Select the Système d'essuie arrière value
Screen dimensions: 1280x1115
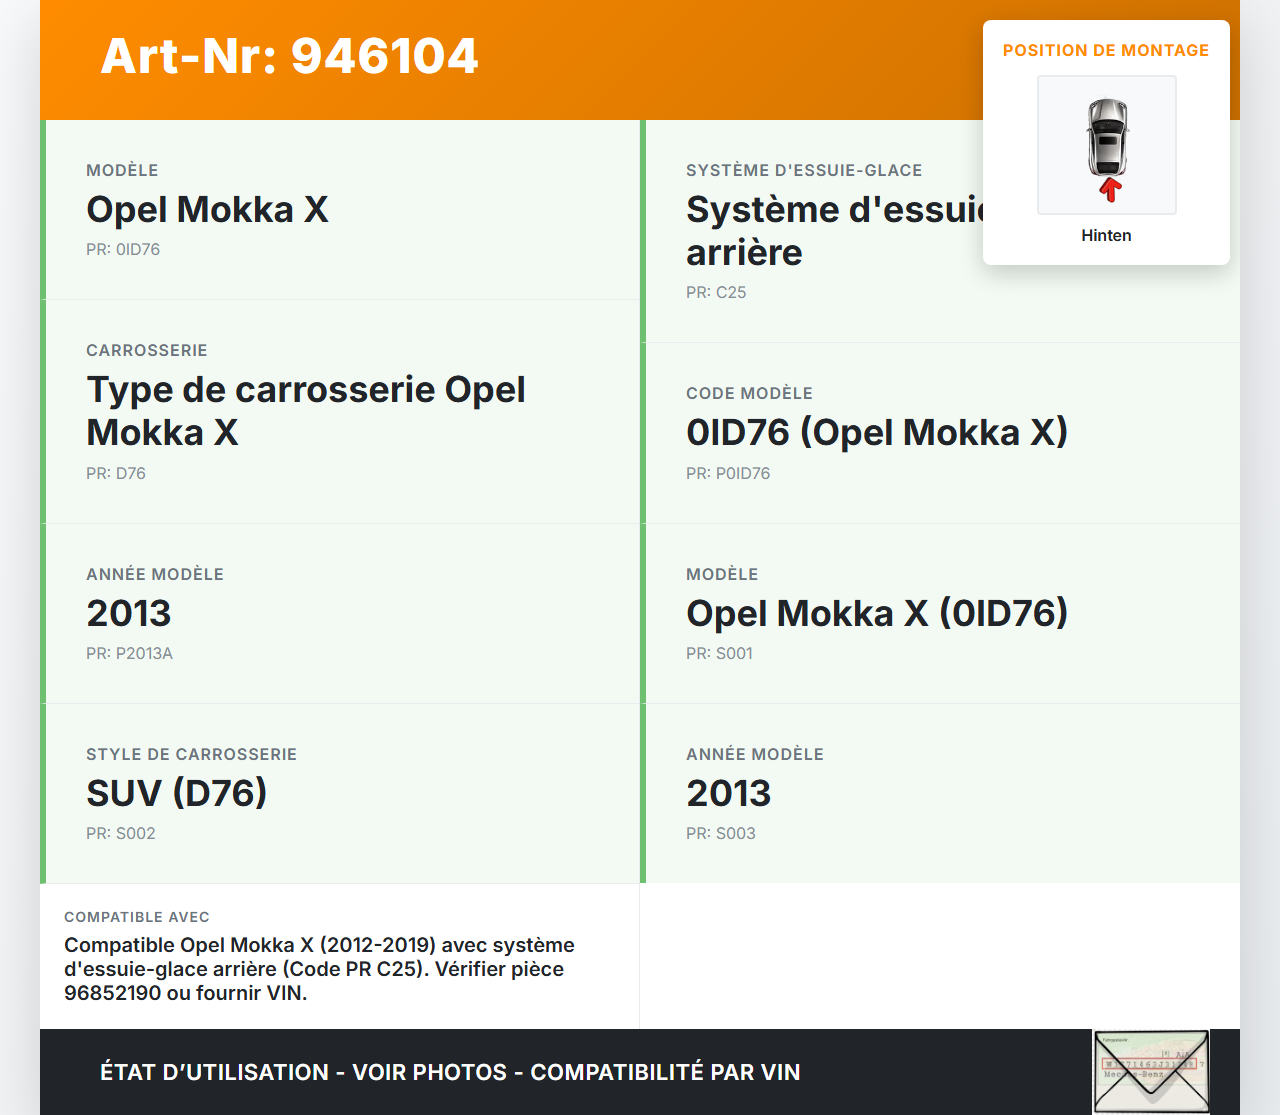836,231
